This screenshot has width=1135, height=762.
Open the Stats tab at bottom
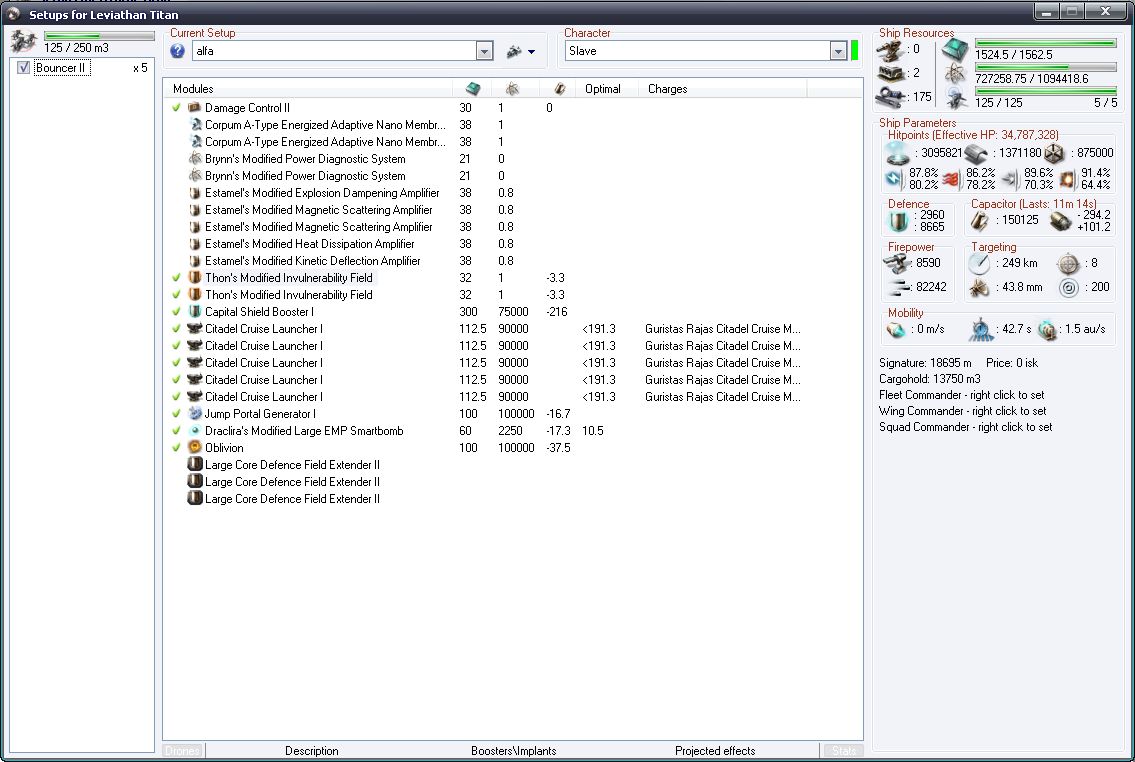click(x=843, y=750)
